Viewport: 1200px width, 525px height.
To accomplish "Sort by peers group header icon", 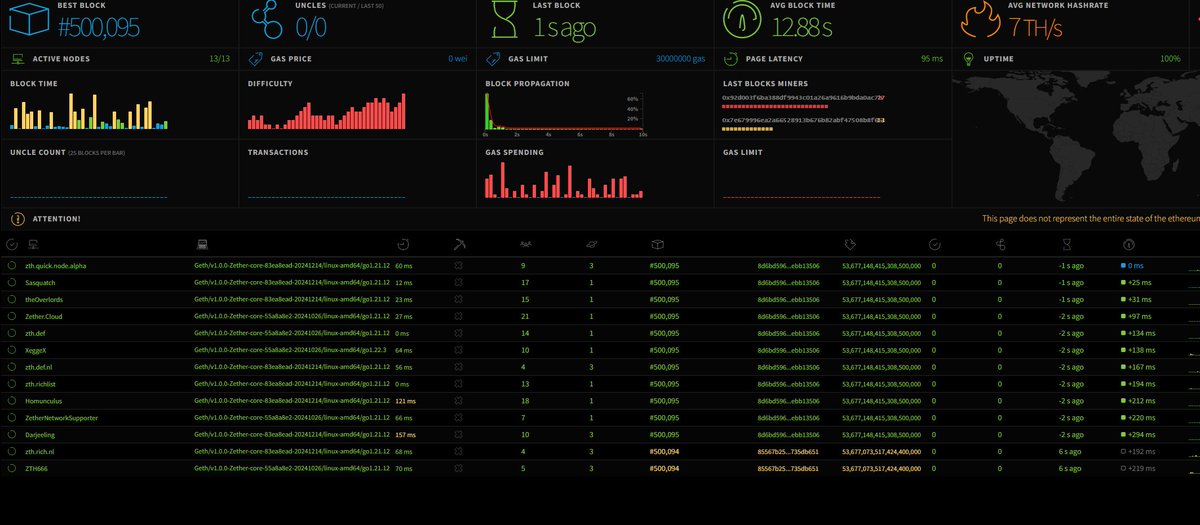I will [526, 243].
